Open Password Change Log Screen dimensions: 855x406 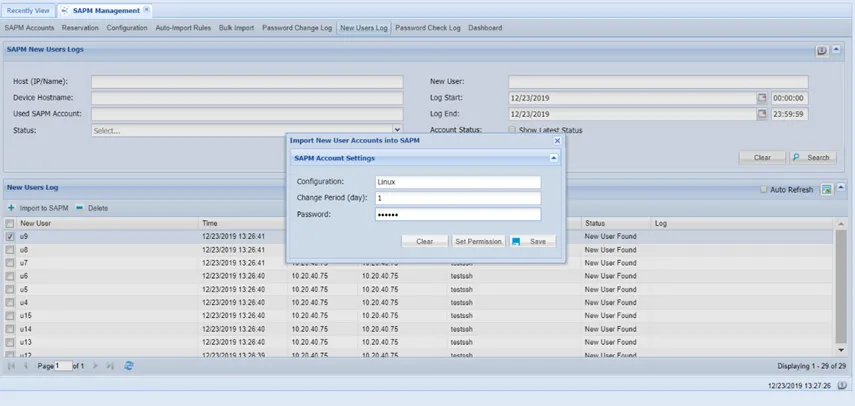point(297,28)
